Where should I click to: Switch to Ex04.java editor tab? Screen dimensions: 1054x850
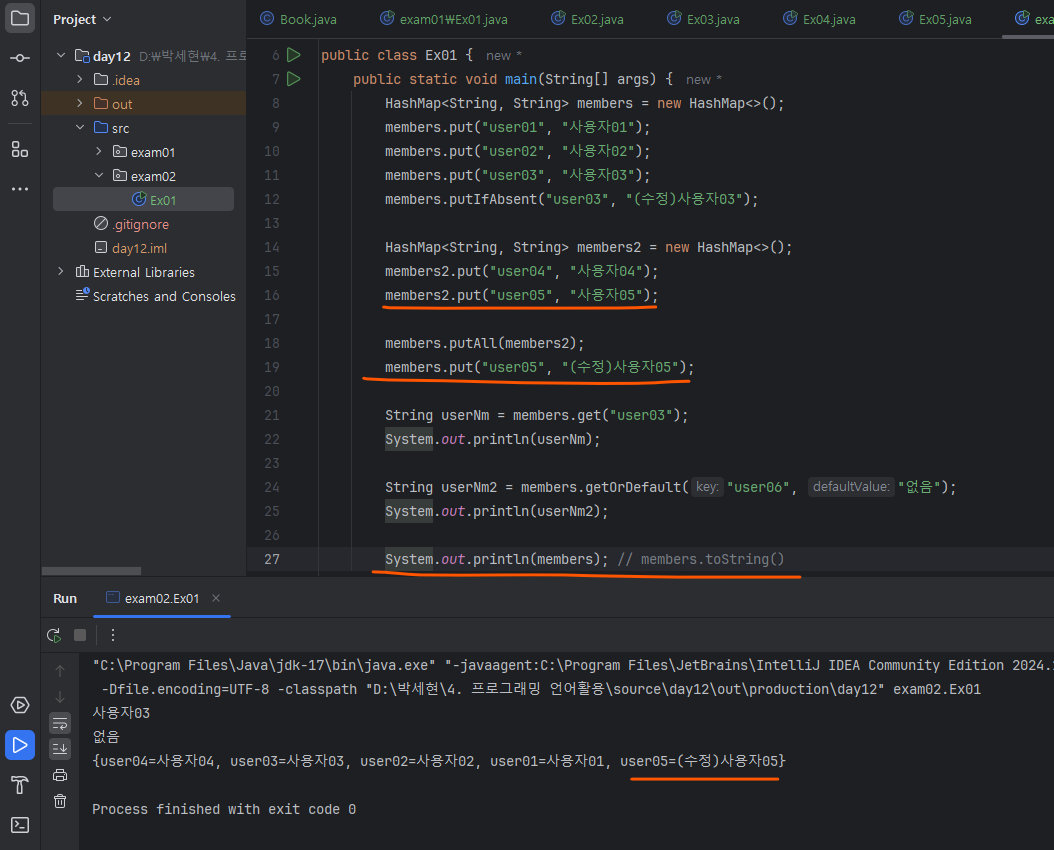(x=819, y=19)
